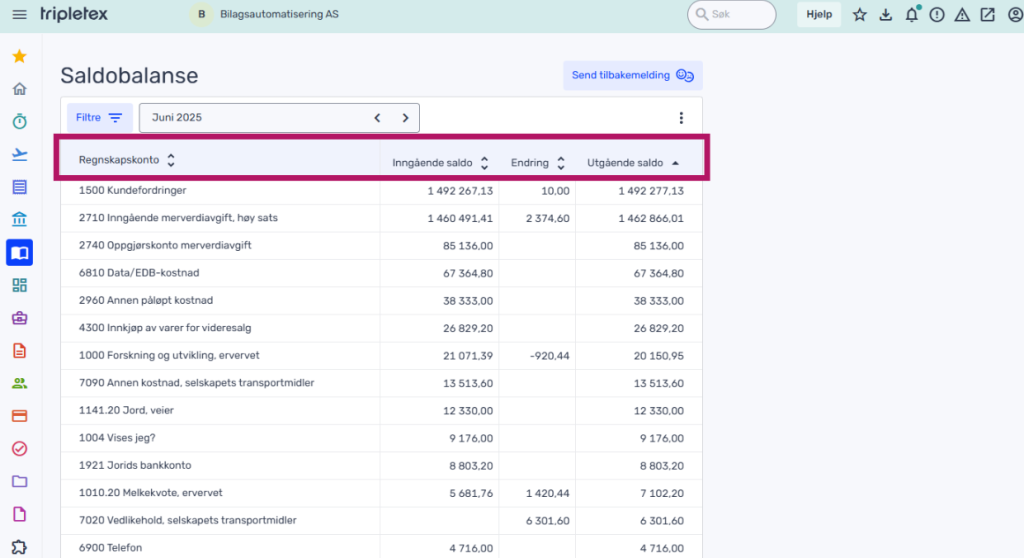The image size is (1024, 558).
Task: Click the Utgående saldo value 1 492 277,13
Action: 651,191
